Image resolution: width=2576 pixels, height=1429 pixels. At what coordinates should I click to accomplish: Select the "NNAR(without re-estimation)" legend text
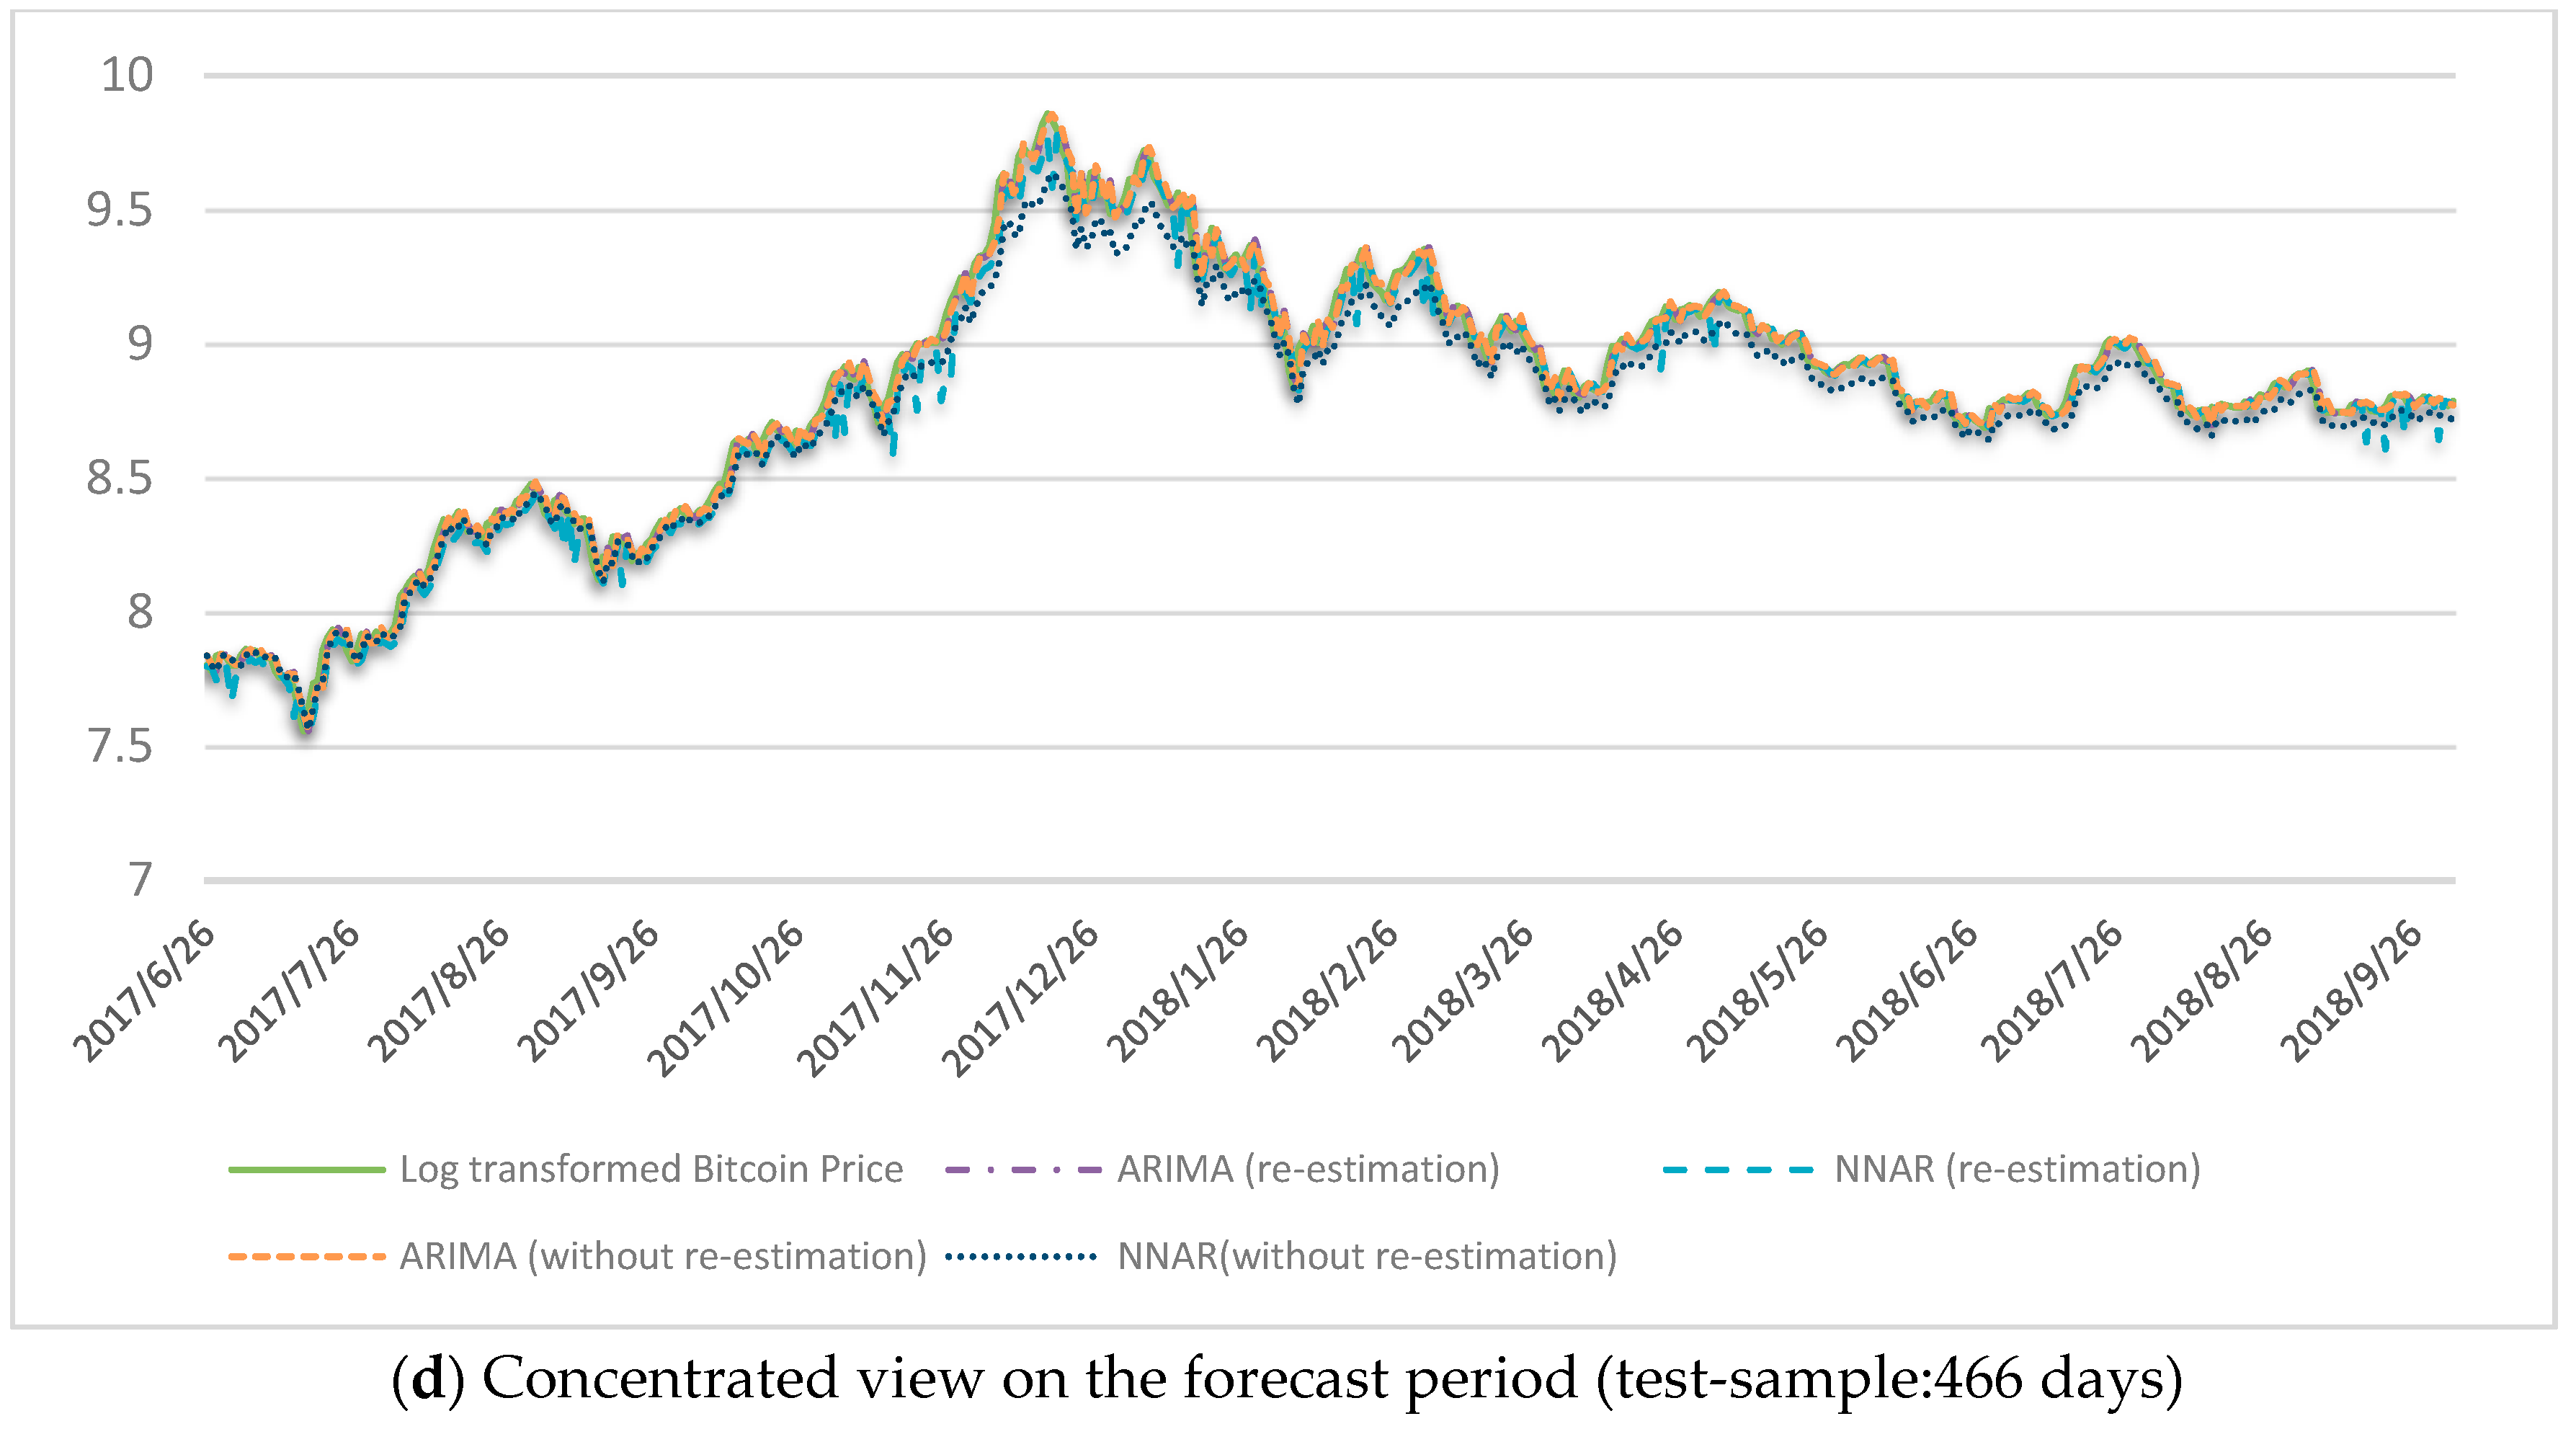point(1367,1256)
